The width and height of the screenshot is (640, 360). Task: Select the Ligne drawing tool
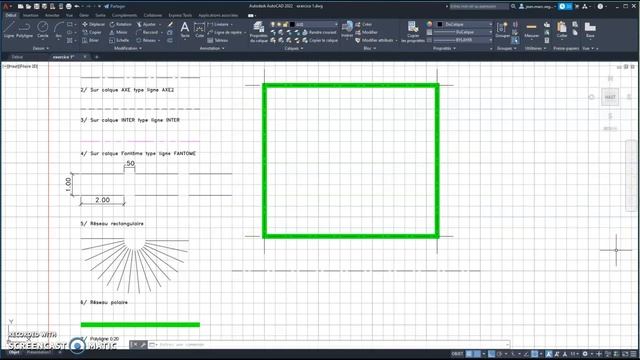[x=9, y=29]
